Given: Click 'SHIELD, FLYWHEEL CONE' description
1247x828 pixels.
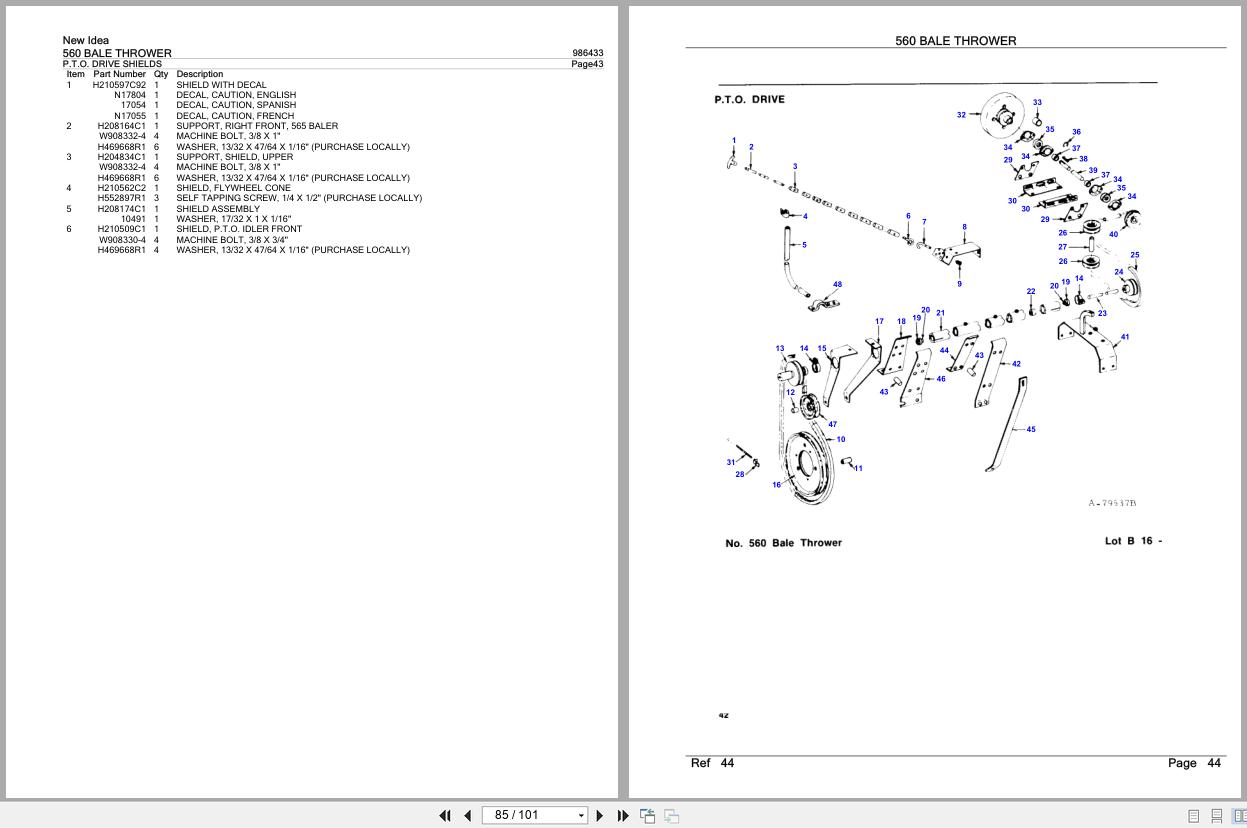Looking at the screenshot, I should pyautogui.click(x=234, y=188).
